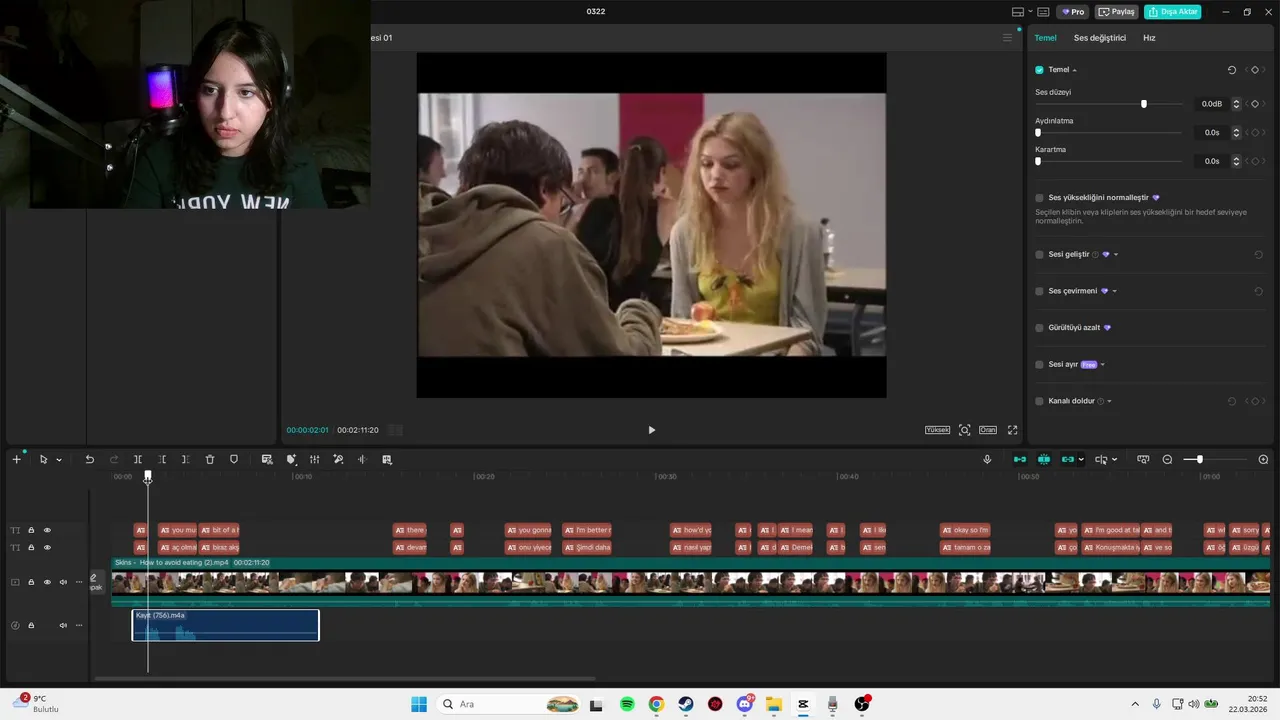Screen dimensions: 1280x720
Task: Toggle the main track magnet icon
Action: 1020,460
